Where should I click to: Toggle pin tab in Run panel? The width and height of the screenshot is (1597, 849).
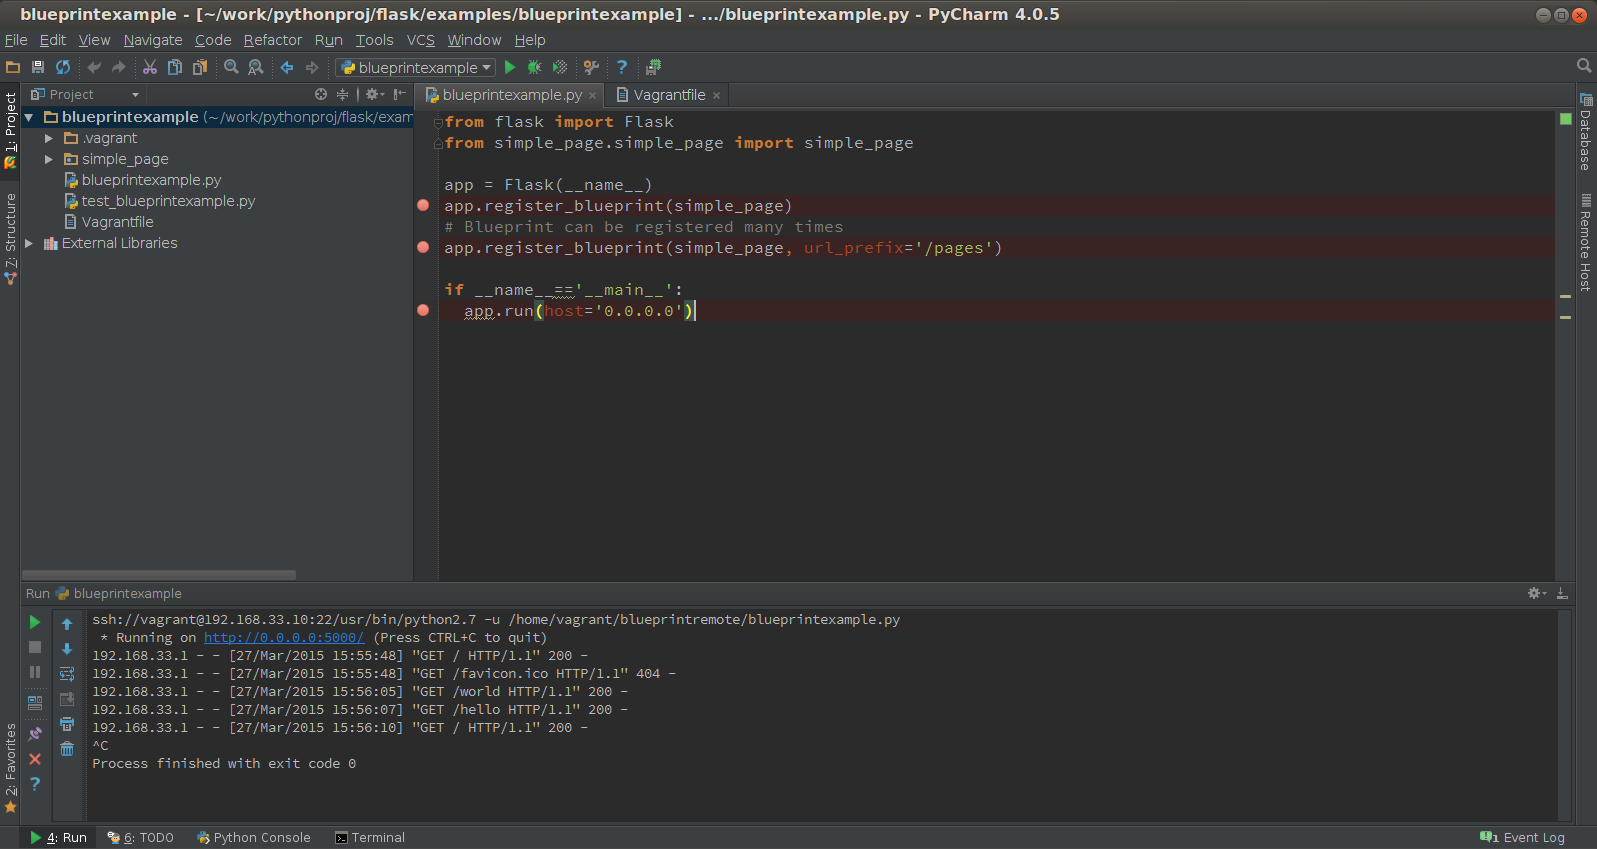(35, 734)
